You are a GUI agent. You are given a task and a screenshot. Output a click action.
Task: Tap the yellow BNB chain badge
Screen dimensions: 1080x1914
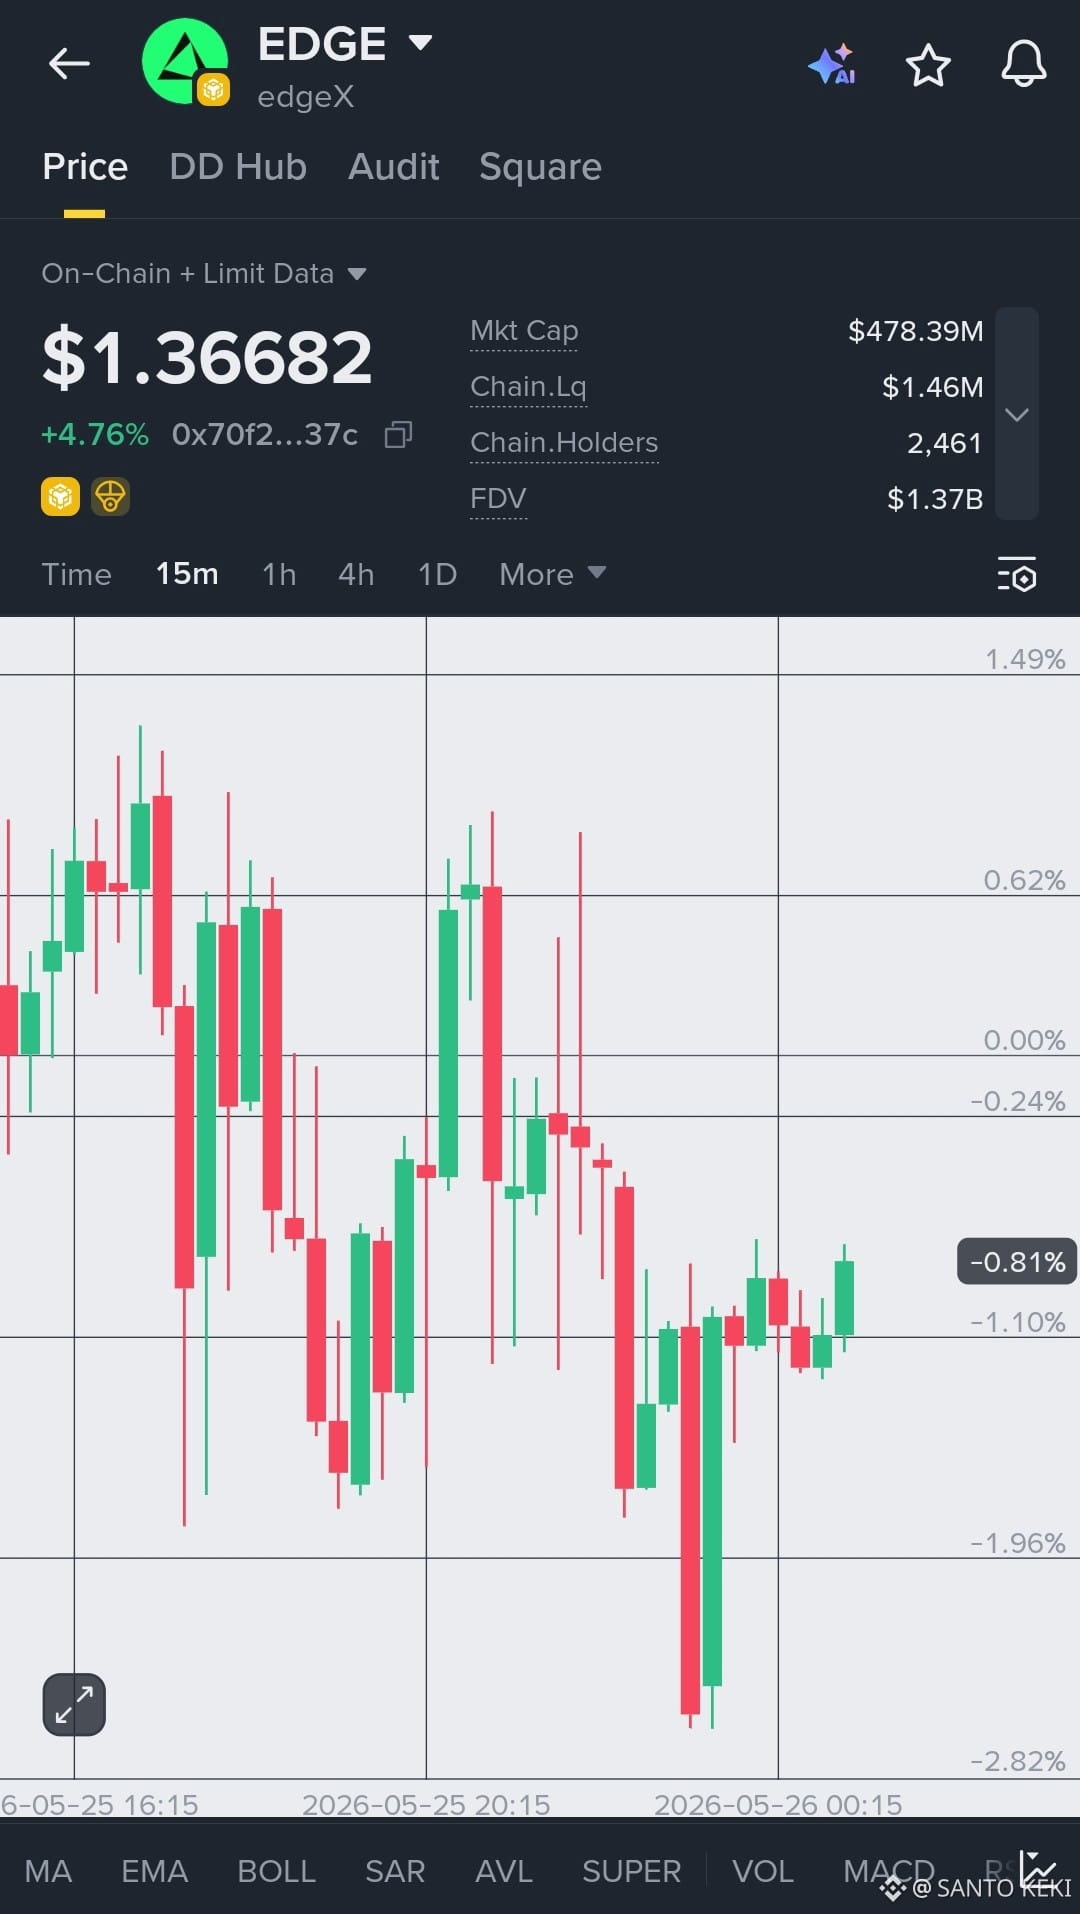pos(60,496)
